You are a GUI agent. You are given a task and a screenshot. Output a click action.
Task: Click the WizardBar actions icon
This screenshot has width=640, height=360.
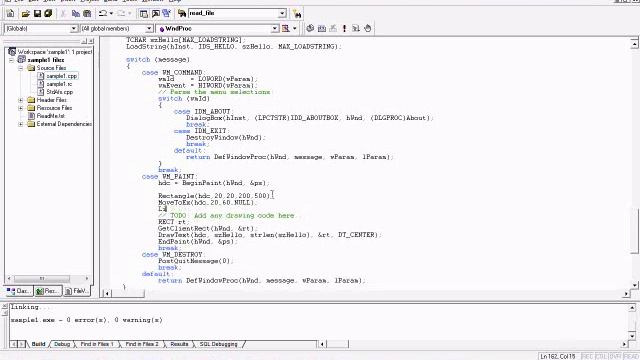point(286,28)
